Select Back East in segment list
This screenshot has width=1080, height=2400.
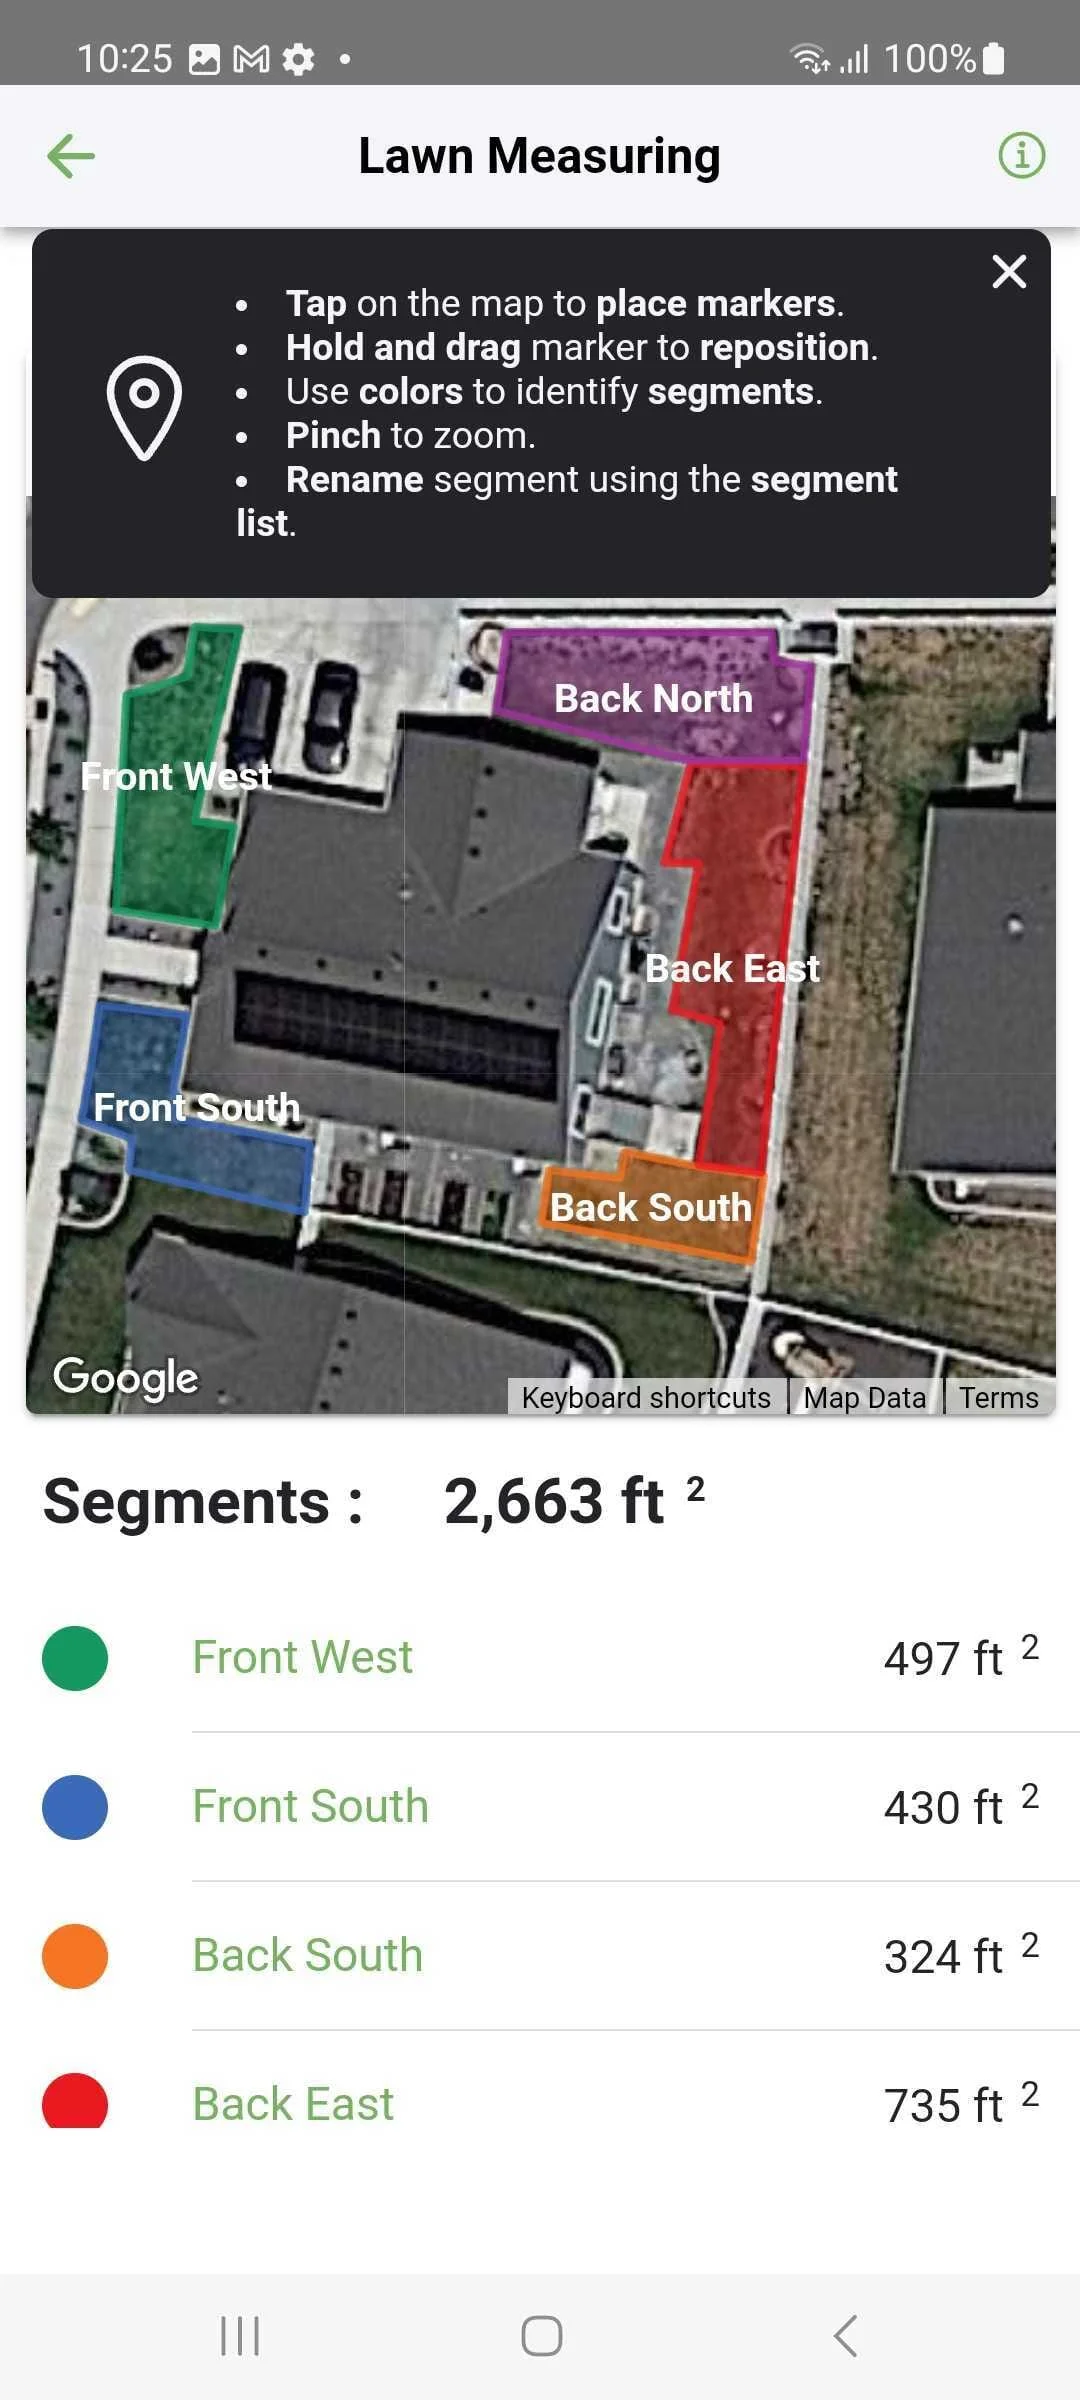tap(293, 2104)
